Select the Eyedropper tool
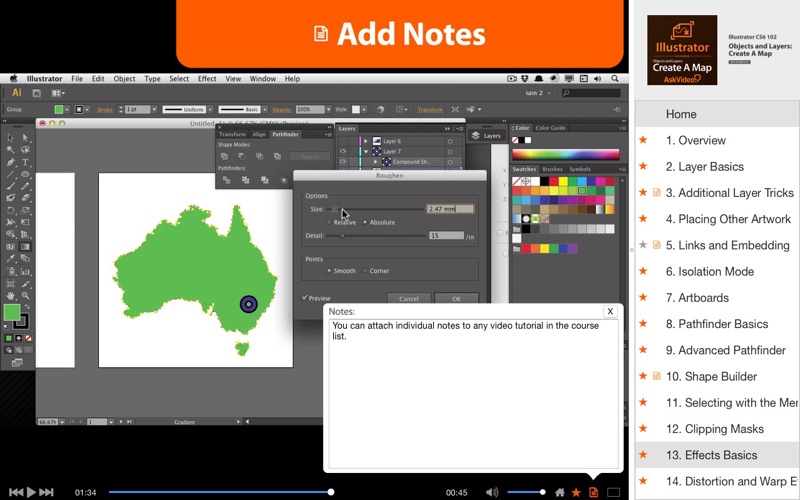800x500 pixels. pos(10,259)
